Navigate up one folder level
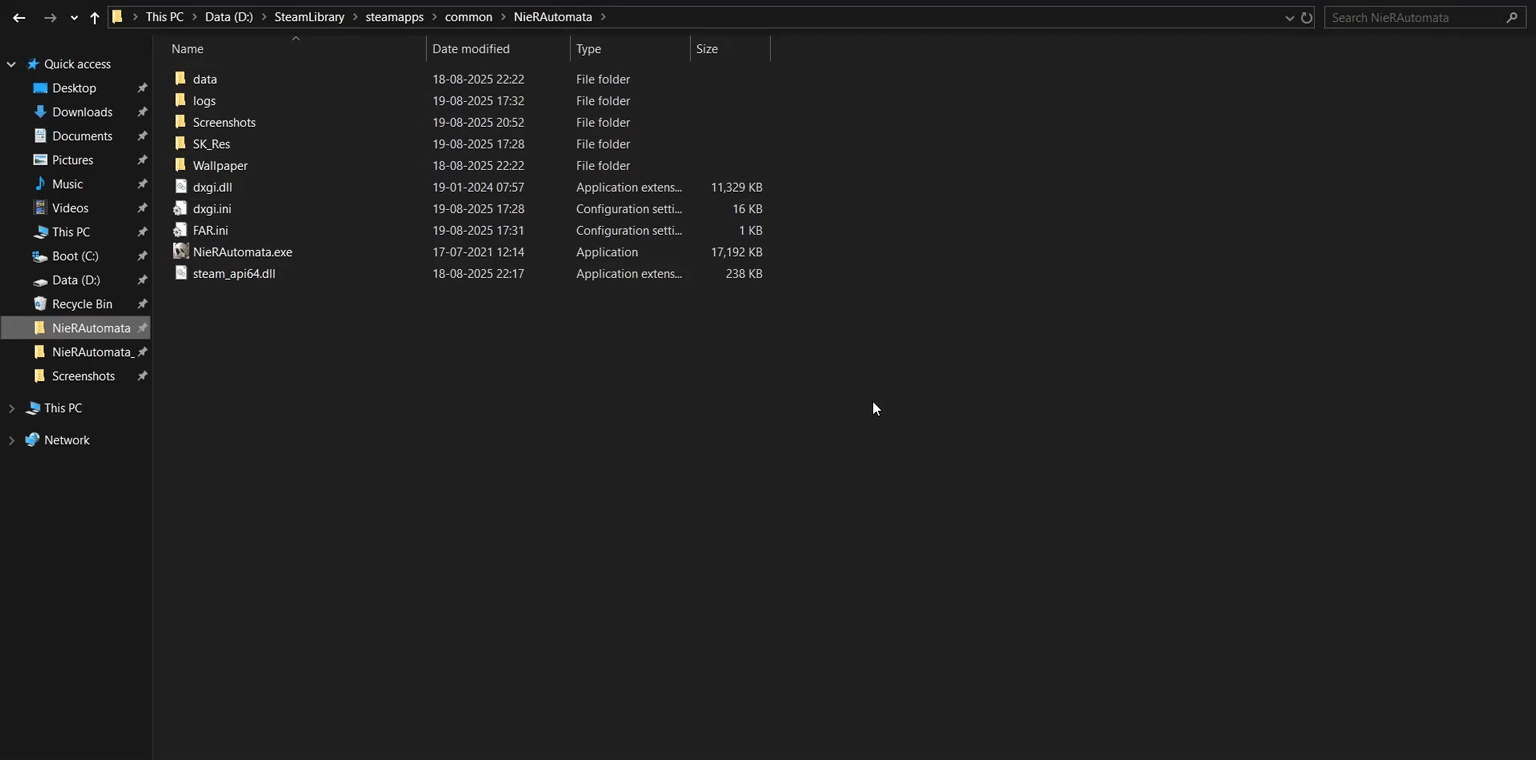Image resolution: width=1536 pixels, height=760 pixels. (x=95, y=17)
